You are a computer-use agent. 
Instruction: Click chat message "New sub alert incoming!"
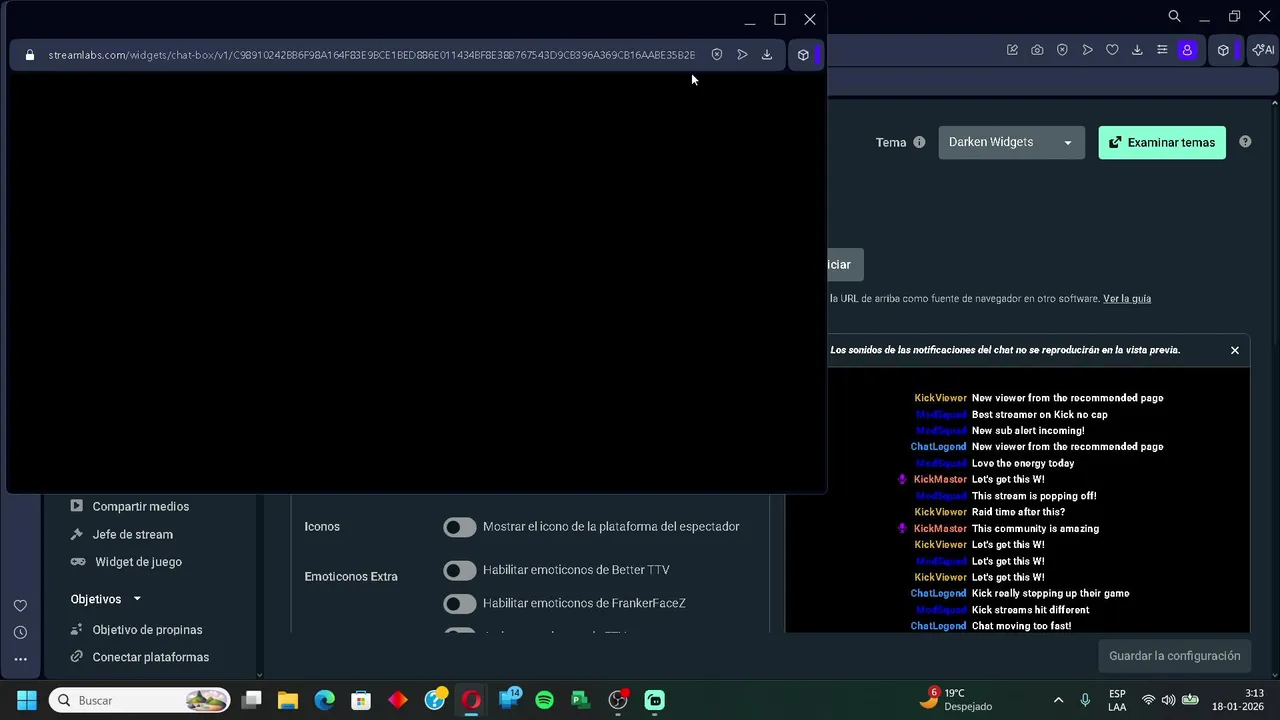[1028, 431]
